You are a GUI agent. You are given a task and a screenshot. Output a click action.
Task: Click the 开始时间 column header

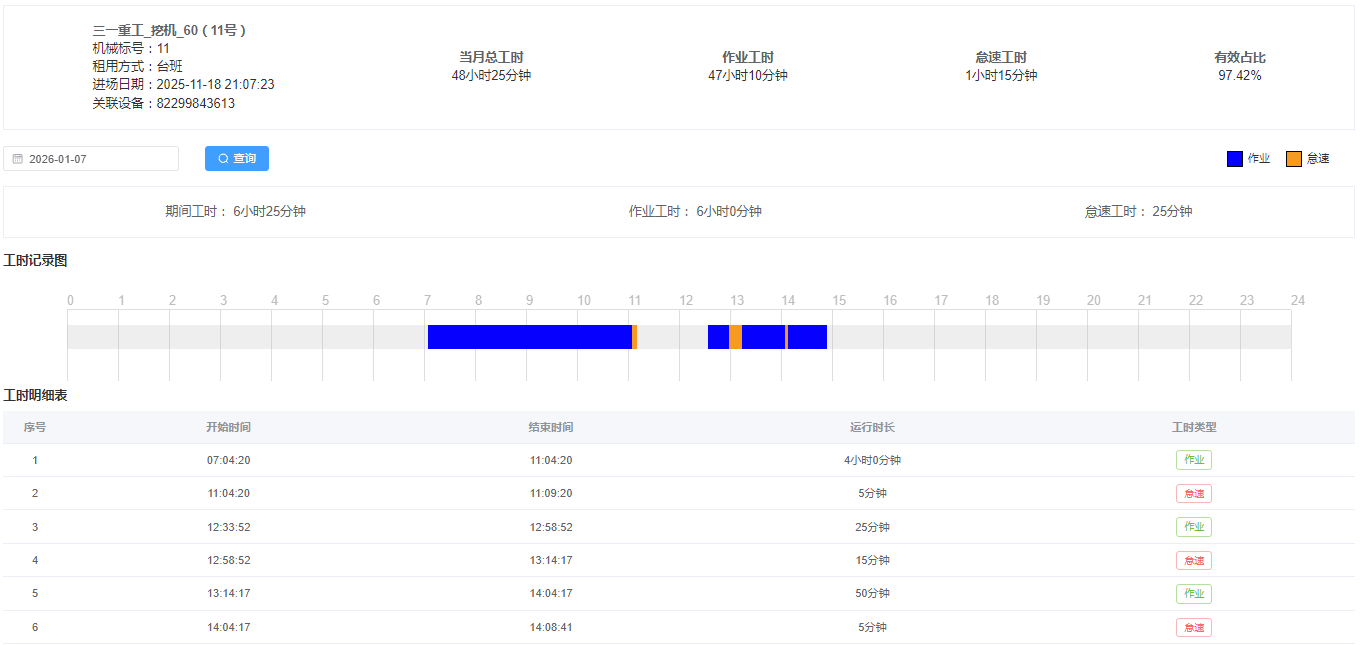coord(228,427)
